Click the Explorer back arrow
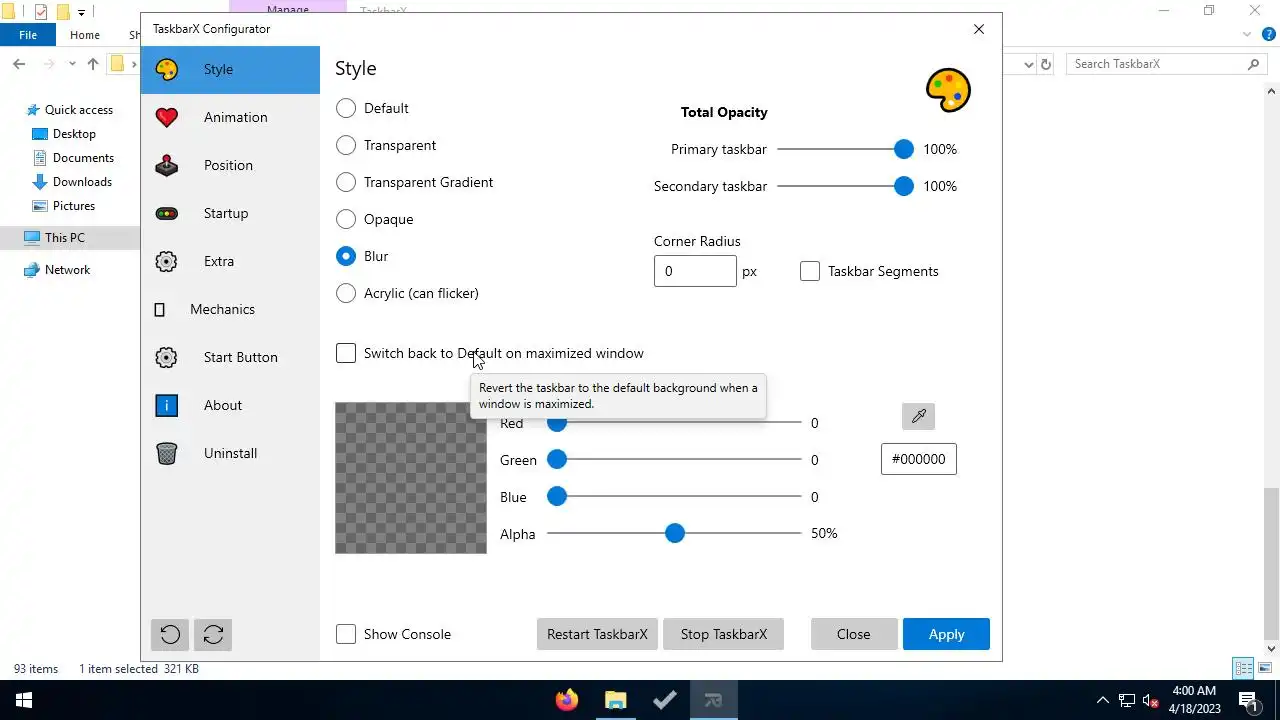This screenshot has height=720, width=1280. click(19, 64)
